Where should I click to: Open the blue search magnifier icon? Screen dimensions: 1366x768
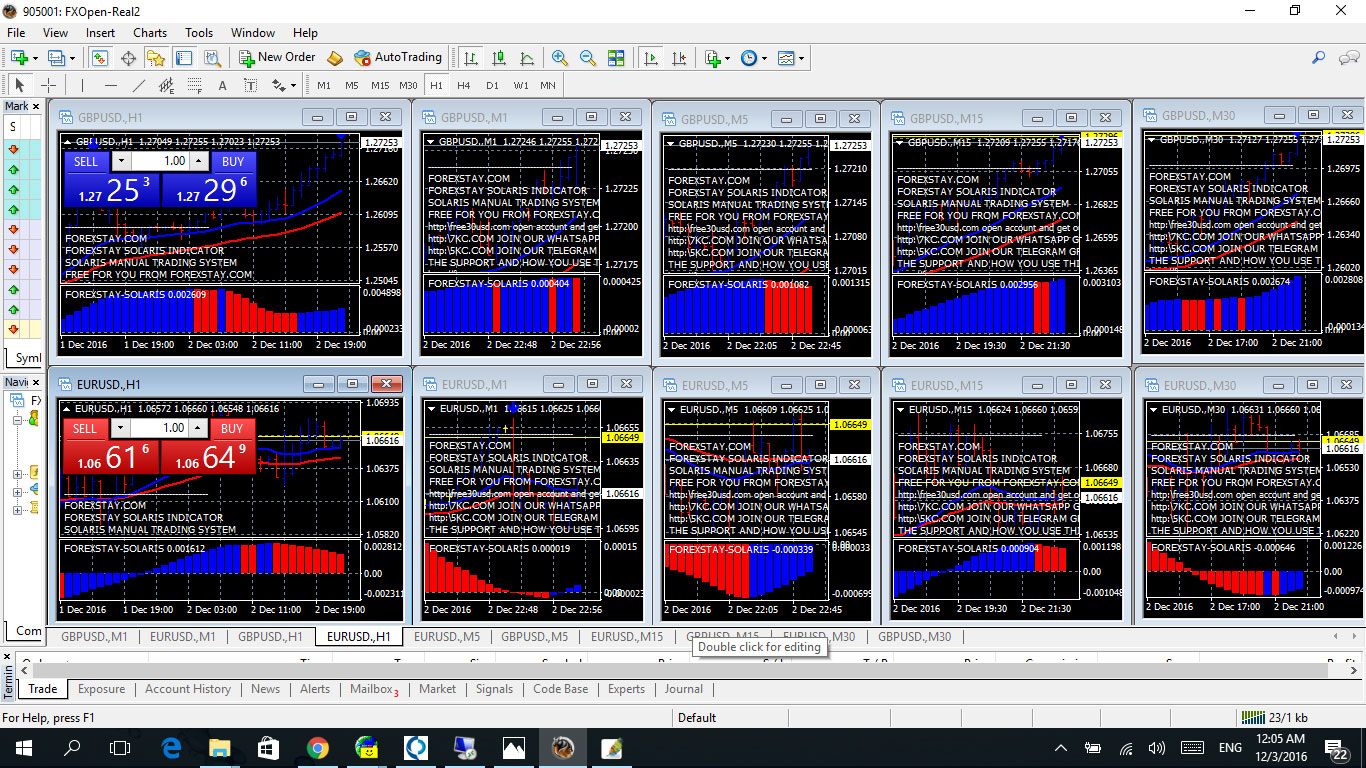(x=1319, y=58)
